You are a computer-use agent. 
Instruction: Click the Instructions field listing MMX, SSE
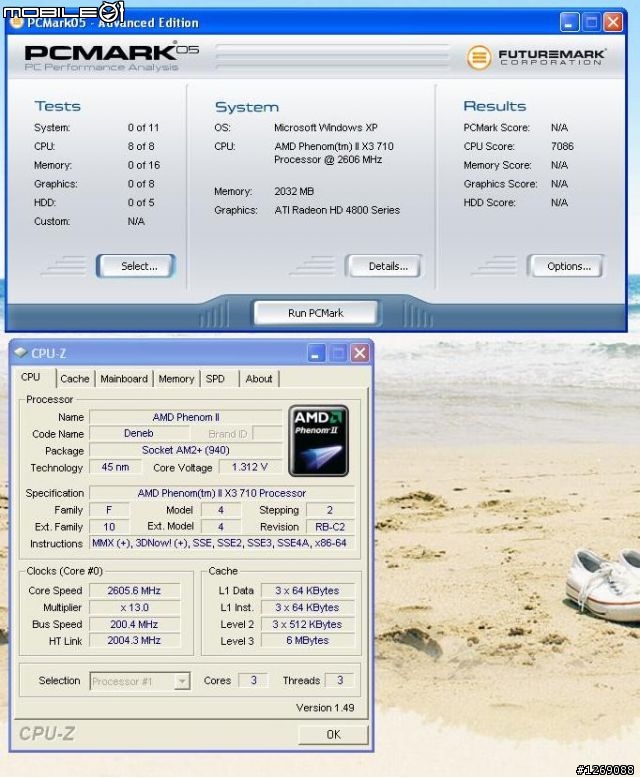(222, 543)
